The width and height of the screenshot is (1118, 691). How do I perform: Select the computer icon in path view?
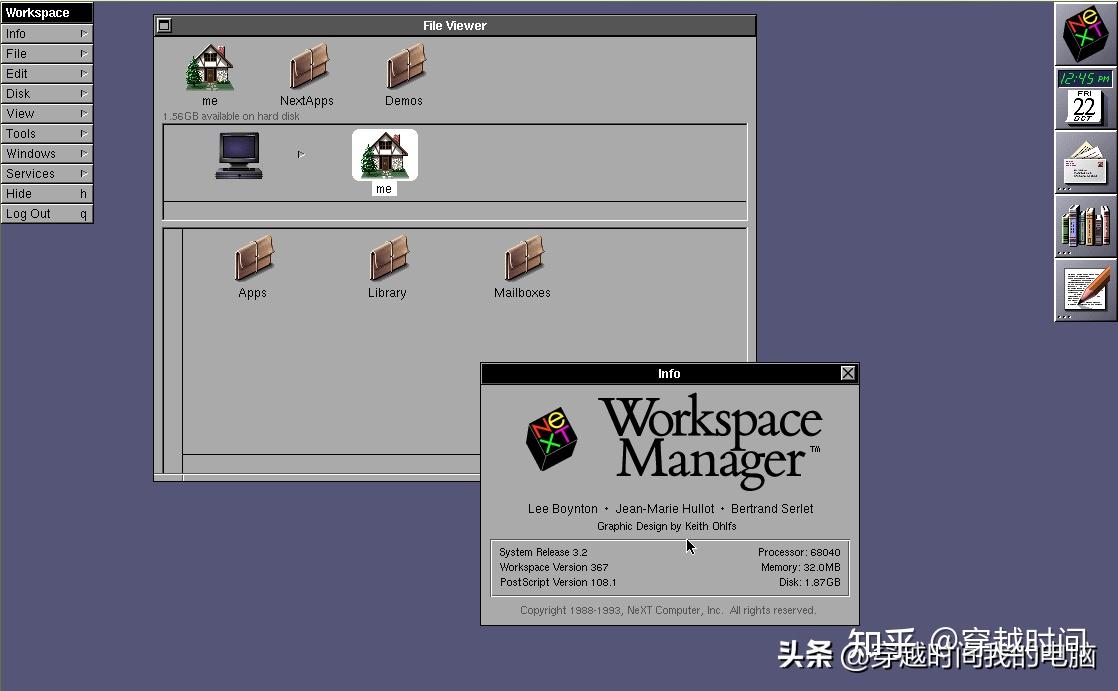(239, 155)
